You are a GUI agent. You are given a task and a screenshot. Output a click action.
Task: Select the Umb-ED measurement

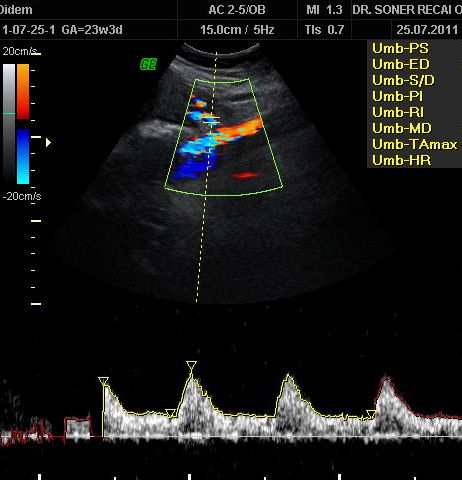point(401,64)
